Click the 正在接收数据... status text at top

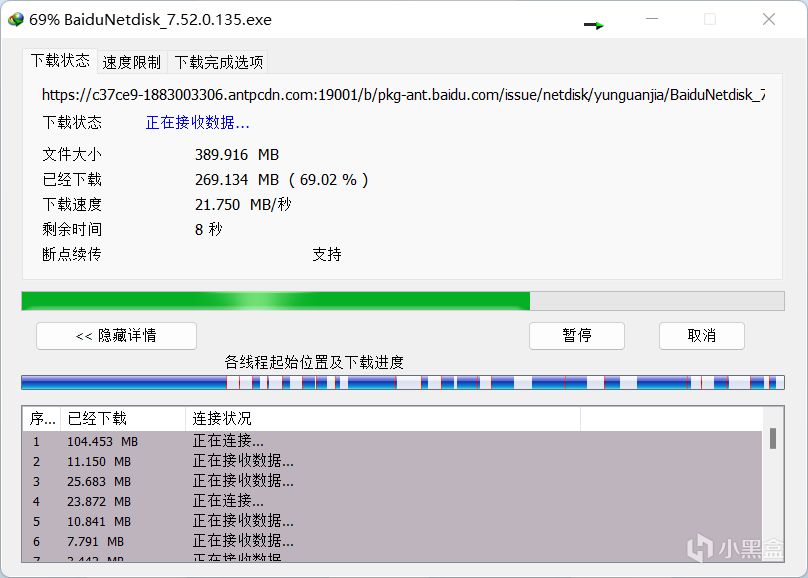[197, 123]
